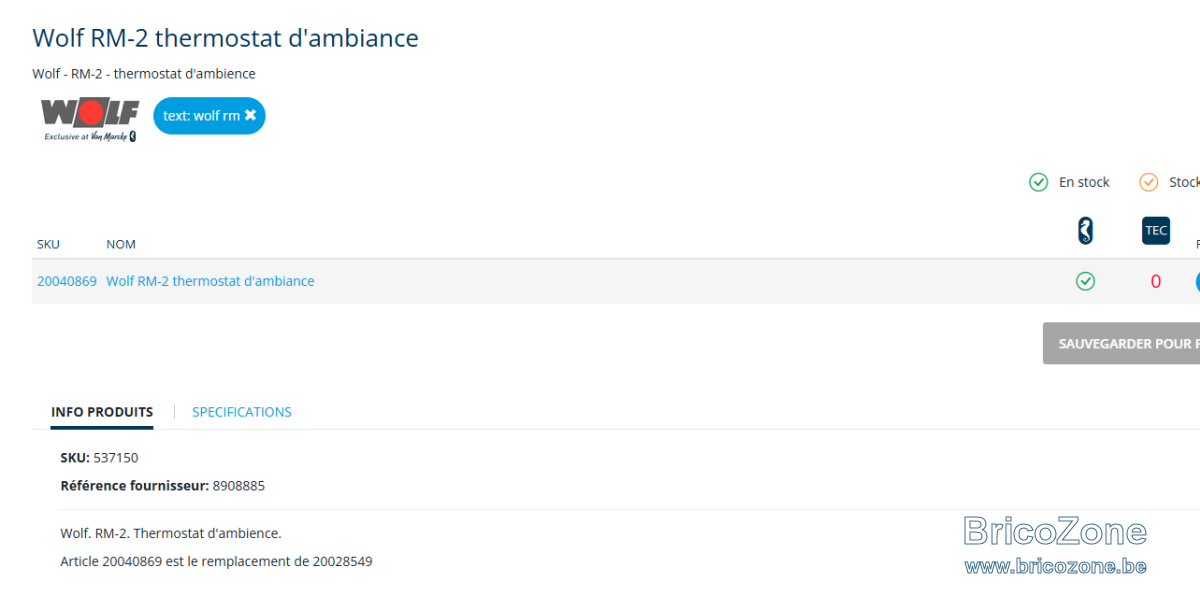Click the blue circular icon at row end
1200x610 pixels.
click(1198, 281)
